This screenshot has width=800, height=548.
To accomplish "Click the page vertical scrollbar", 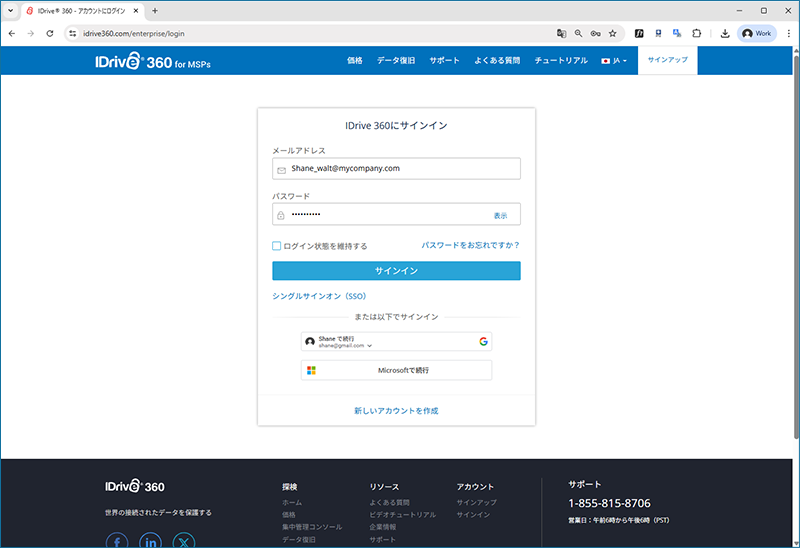I will [796, 245].
